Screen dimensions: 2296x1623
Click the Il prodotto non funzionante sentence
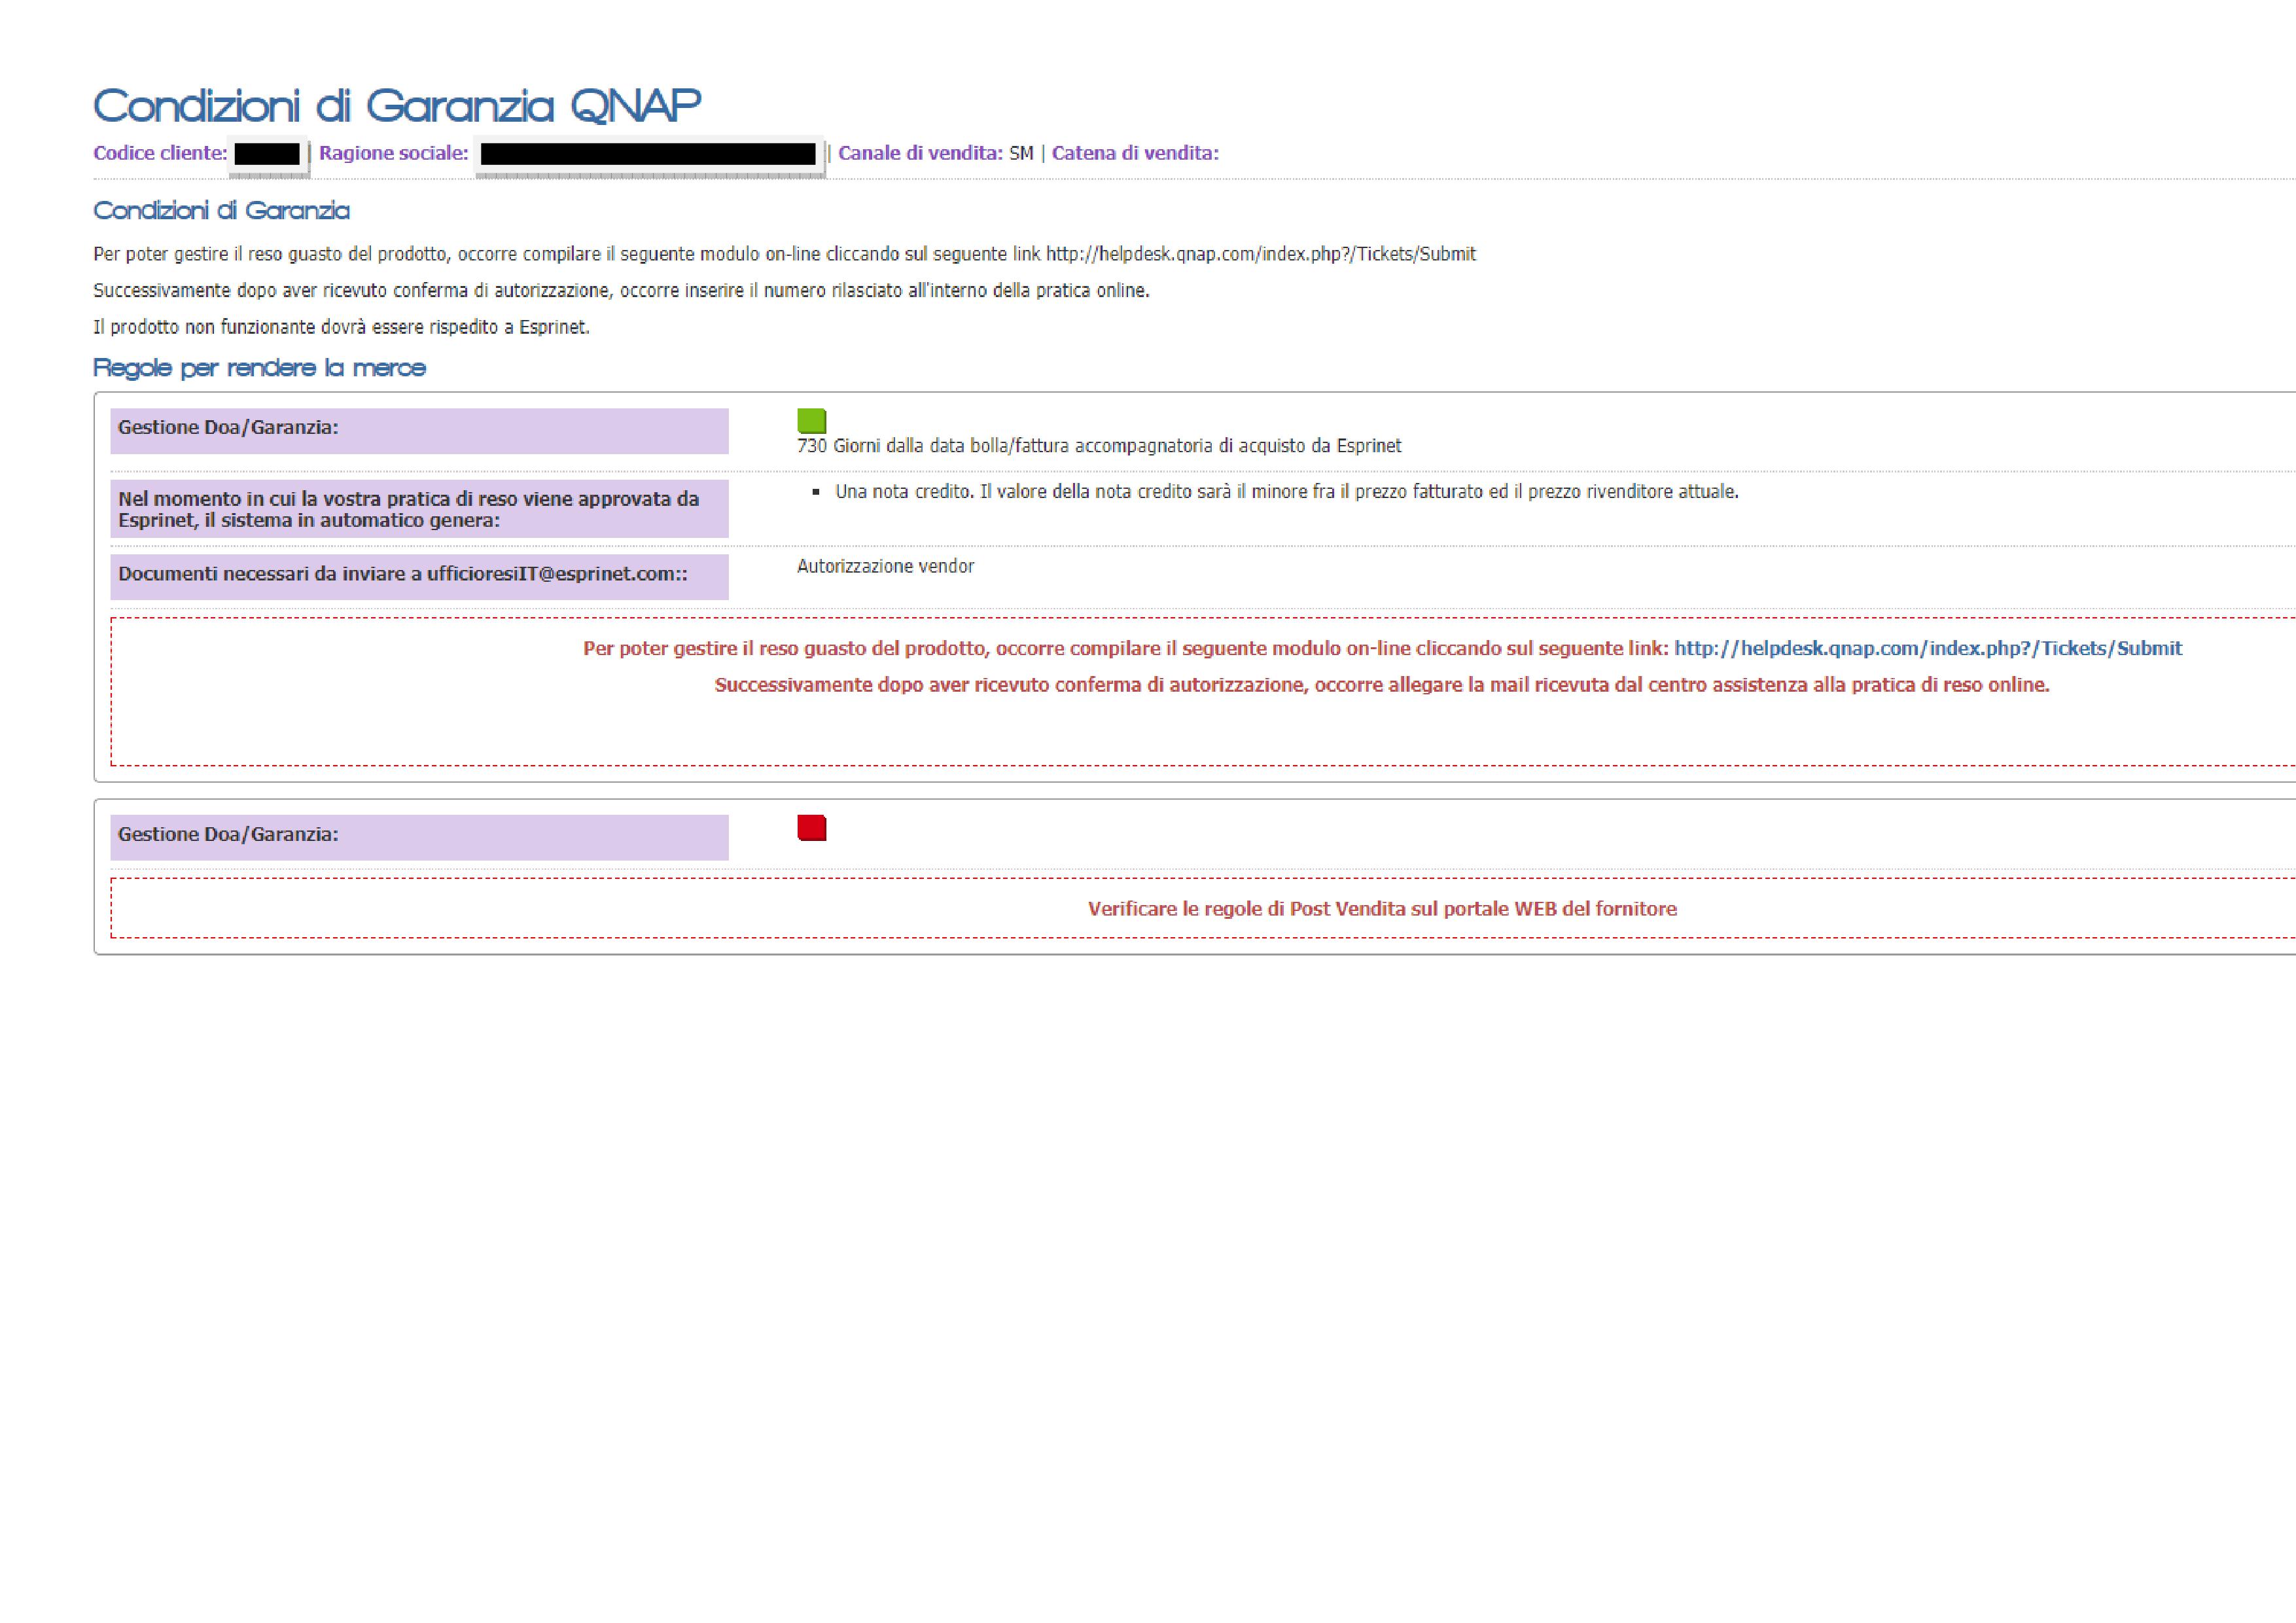click(x=341, y=327)
